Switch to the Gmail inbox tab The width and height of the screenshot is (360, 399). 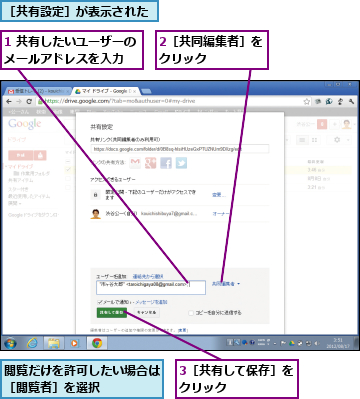tap(37, 91)
